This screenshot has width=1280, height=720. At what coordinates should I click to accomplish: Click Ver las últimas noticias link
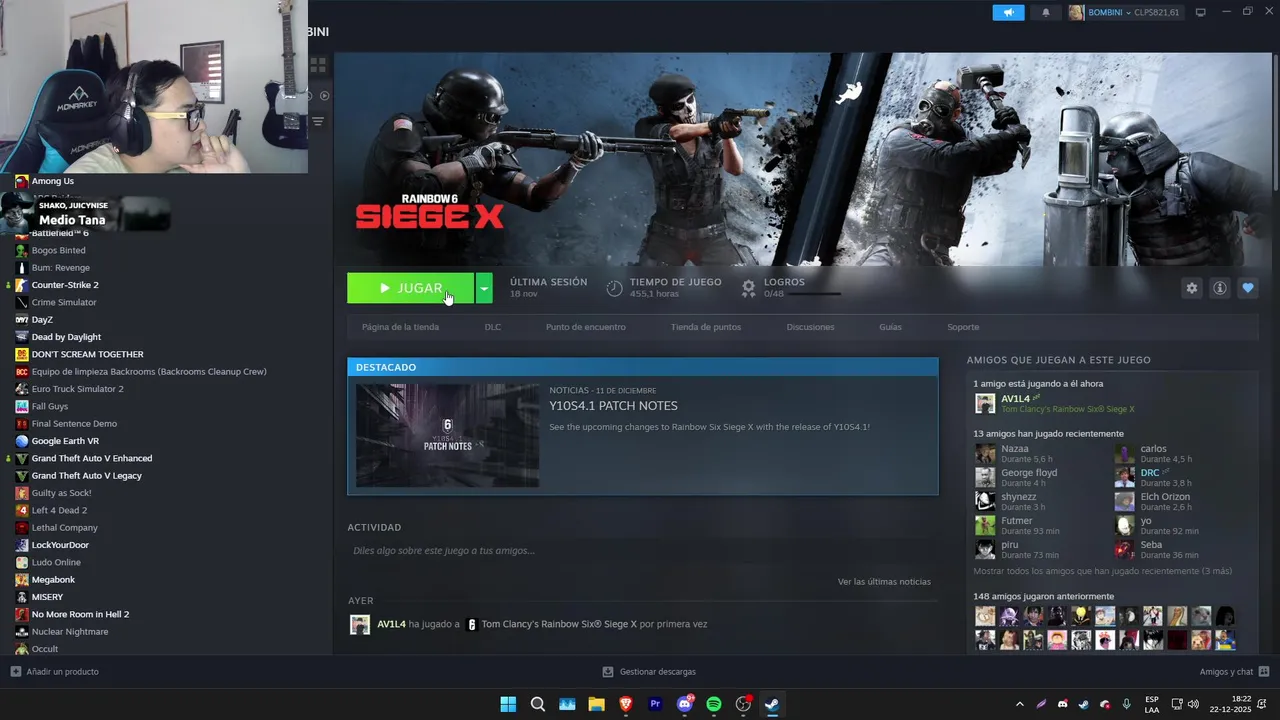point(884,581)
